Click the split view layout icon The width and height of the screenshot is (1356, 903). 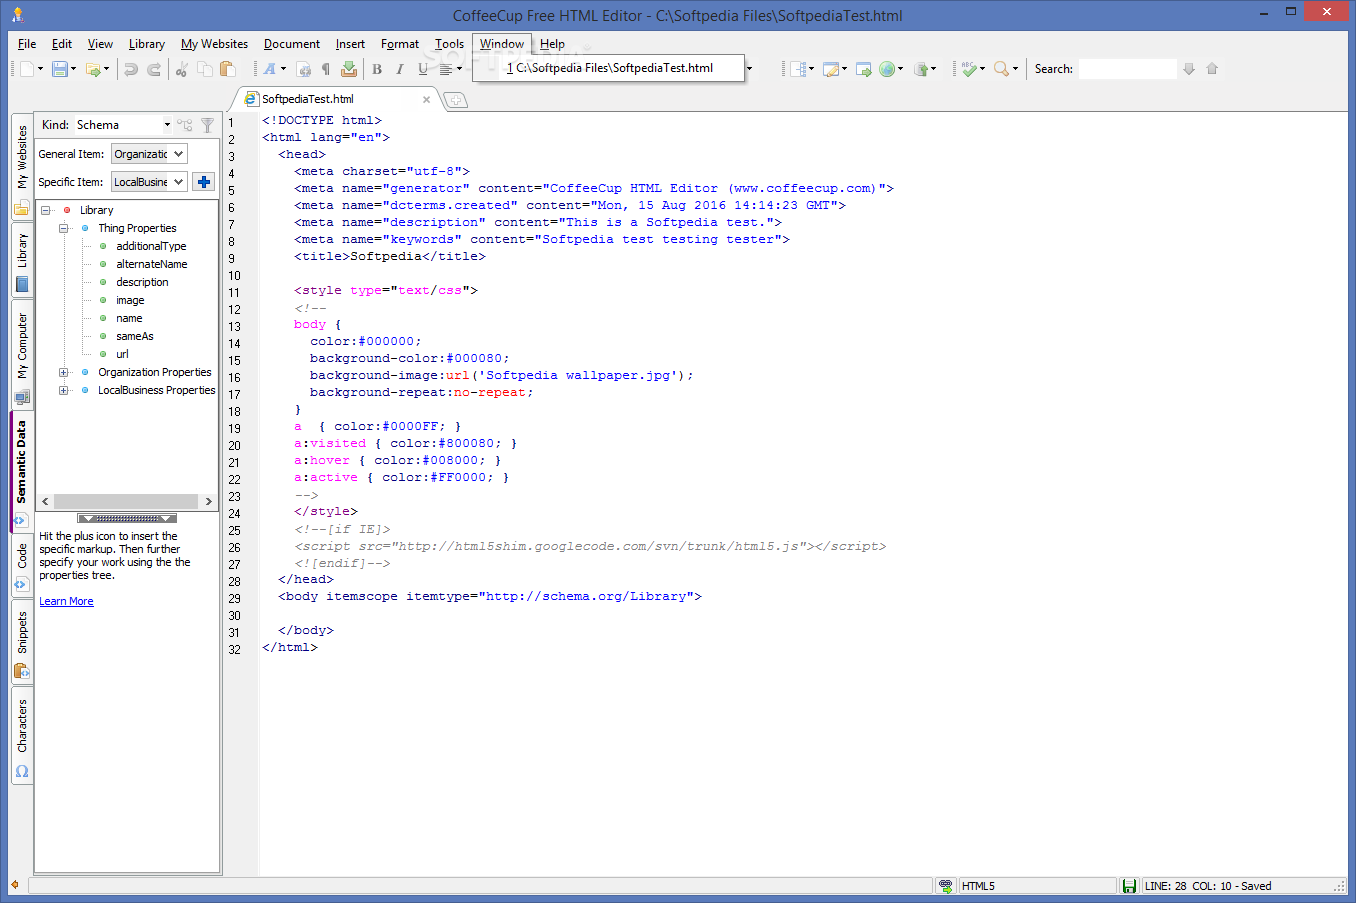coord(797,69)
